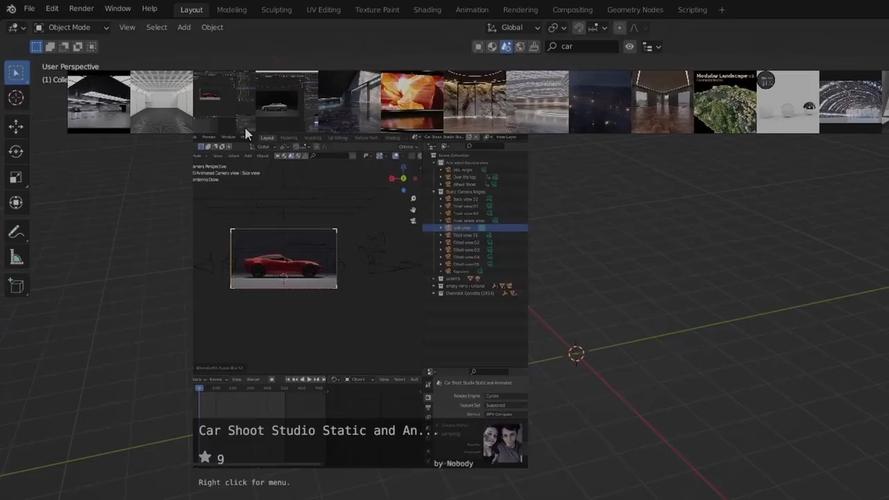This screenshot has width=889, height=500.
Task: Open the Render menu
Action: point(82,9)
